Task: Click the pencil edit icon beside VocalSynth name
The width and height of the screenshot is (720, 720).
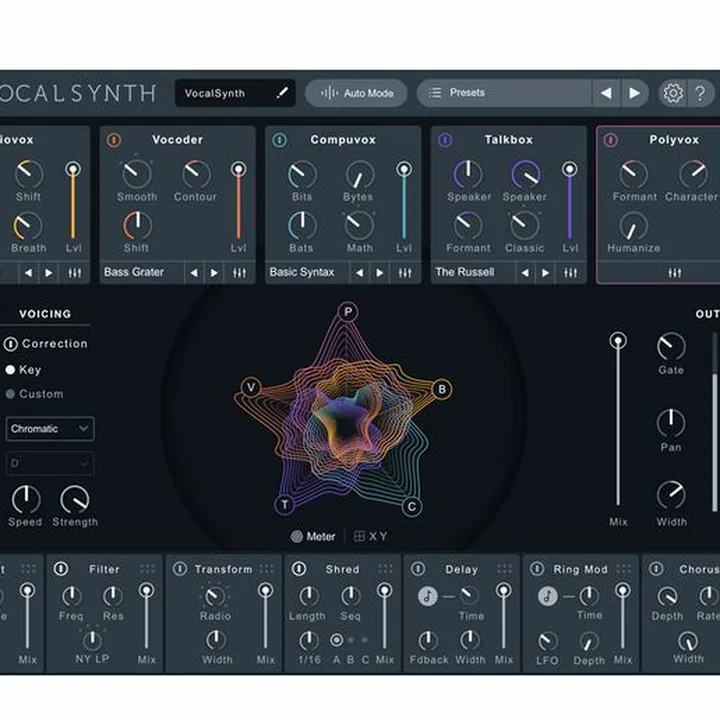Action: click(282, 93)
